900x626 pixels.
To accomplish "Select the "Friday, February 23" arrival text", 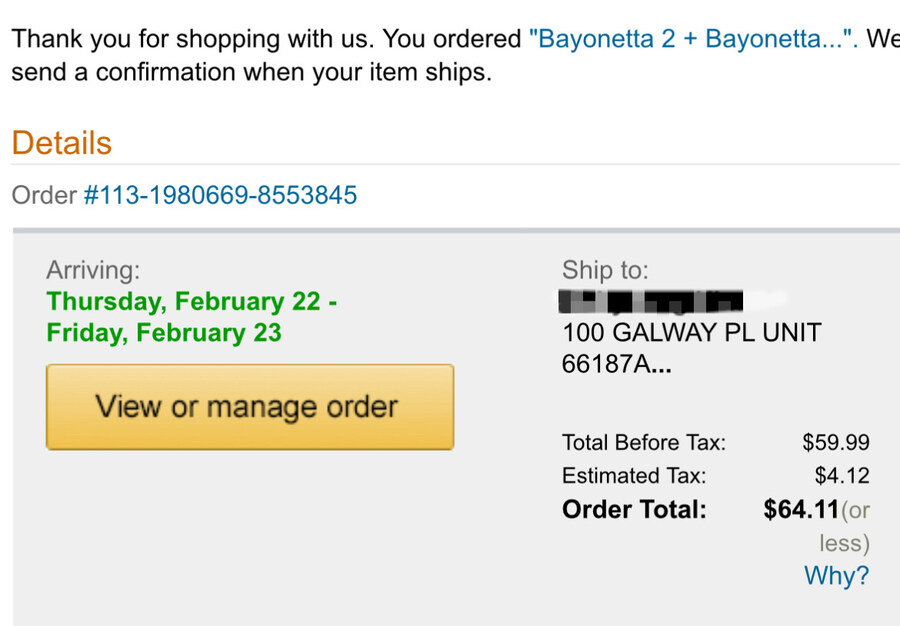I will (x=164, y=332).
